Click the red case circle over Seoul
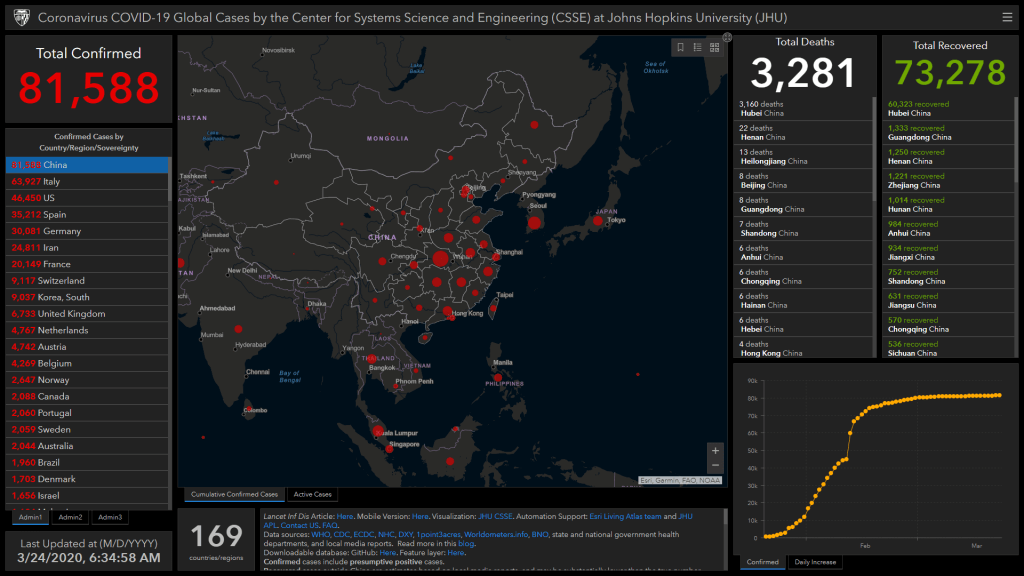Image resolution: width=1024 pixels, height=576 pixels. [534, 223]
